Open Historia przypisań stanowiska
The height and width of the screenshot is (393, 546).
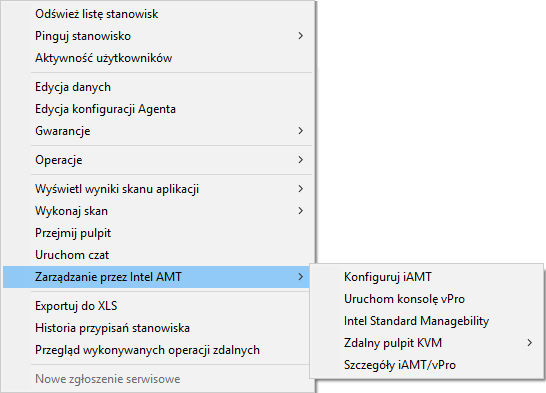[x=156, y=328]
